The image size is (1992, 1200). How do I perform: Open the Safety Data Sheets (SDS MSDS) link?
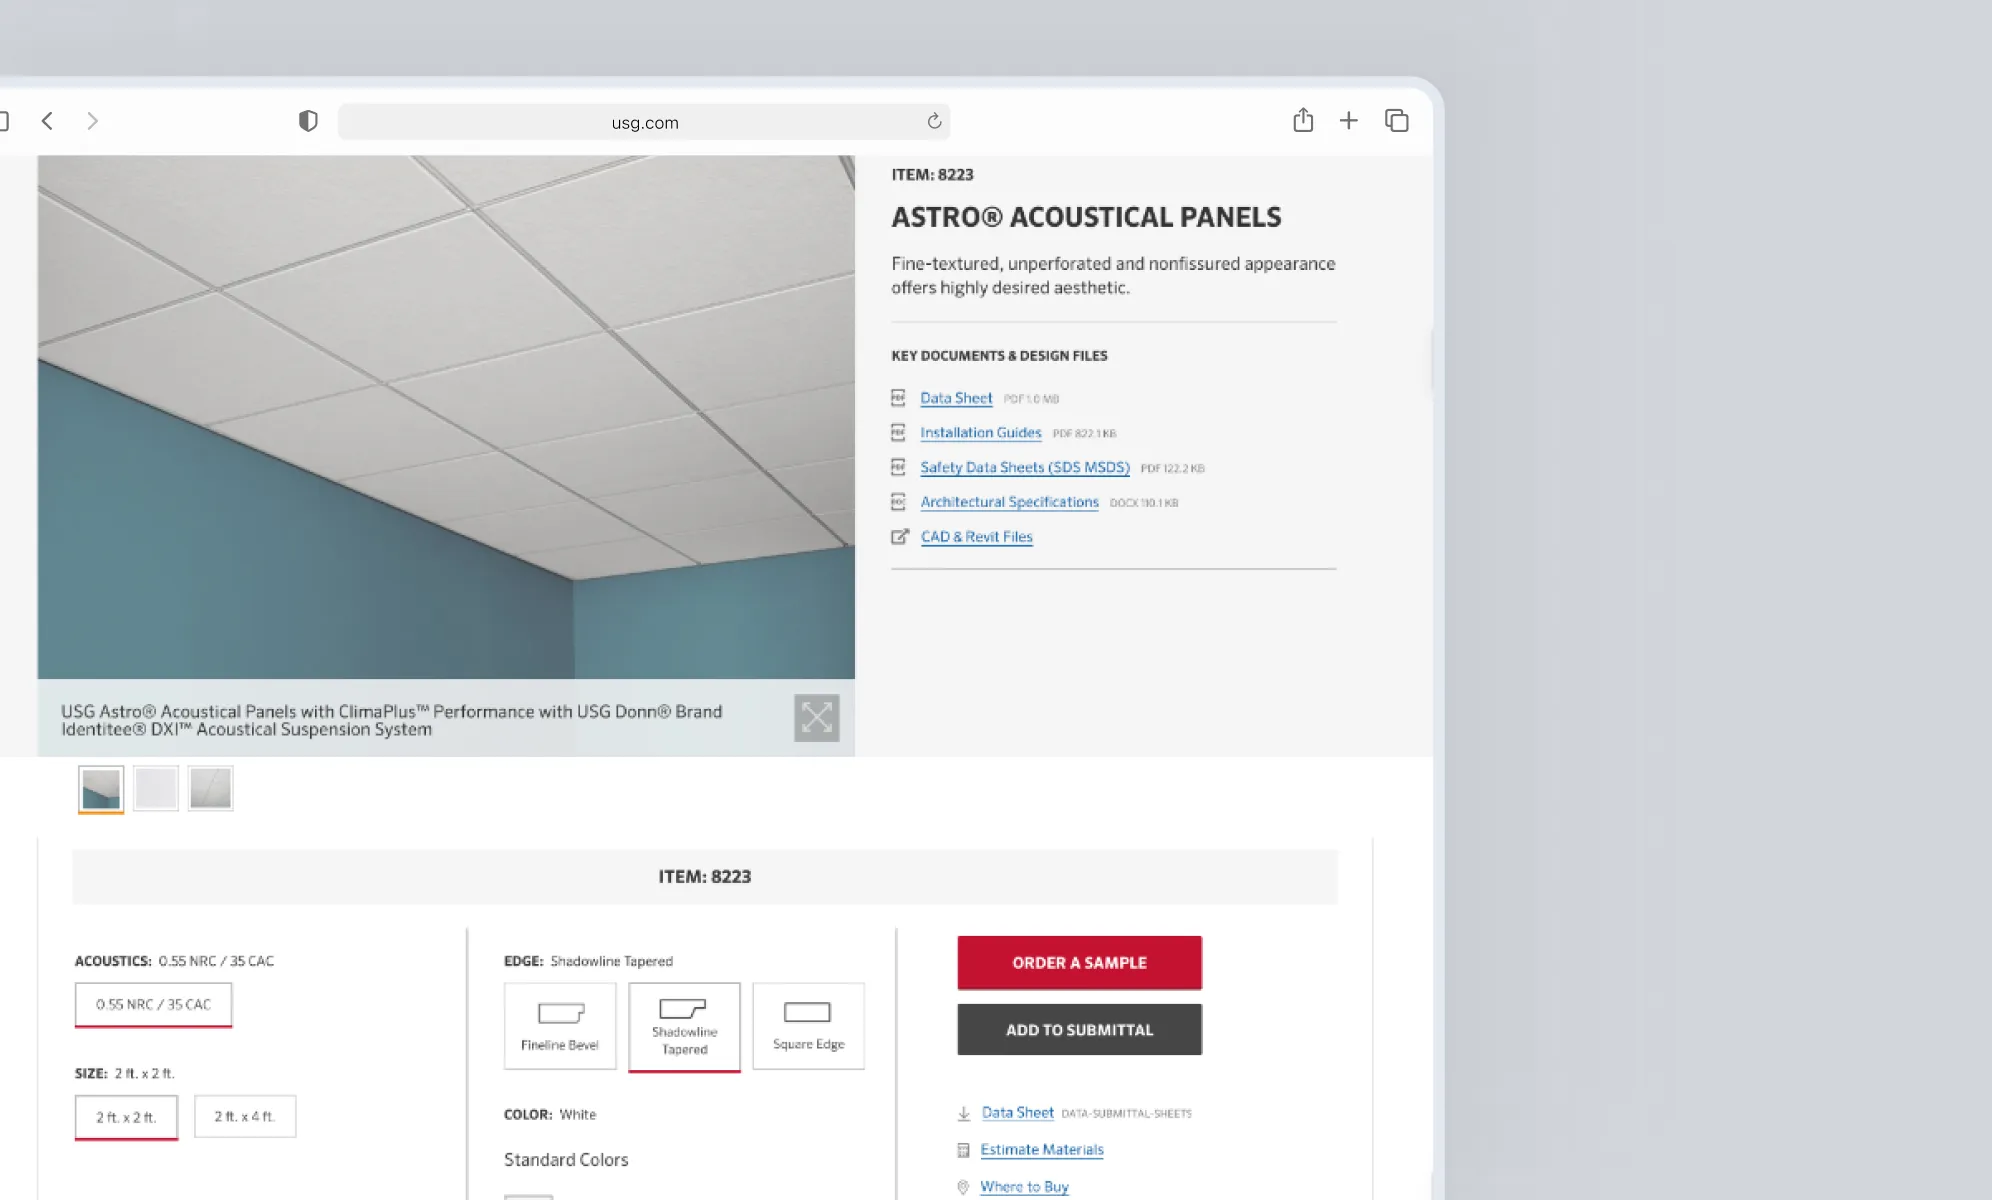click(x=1025, y=467)
